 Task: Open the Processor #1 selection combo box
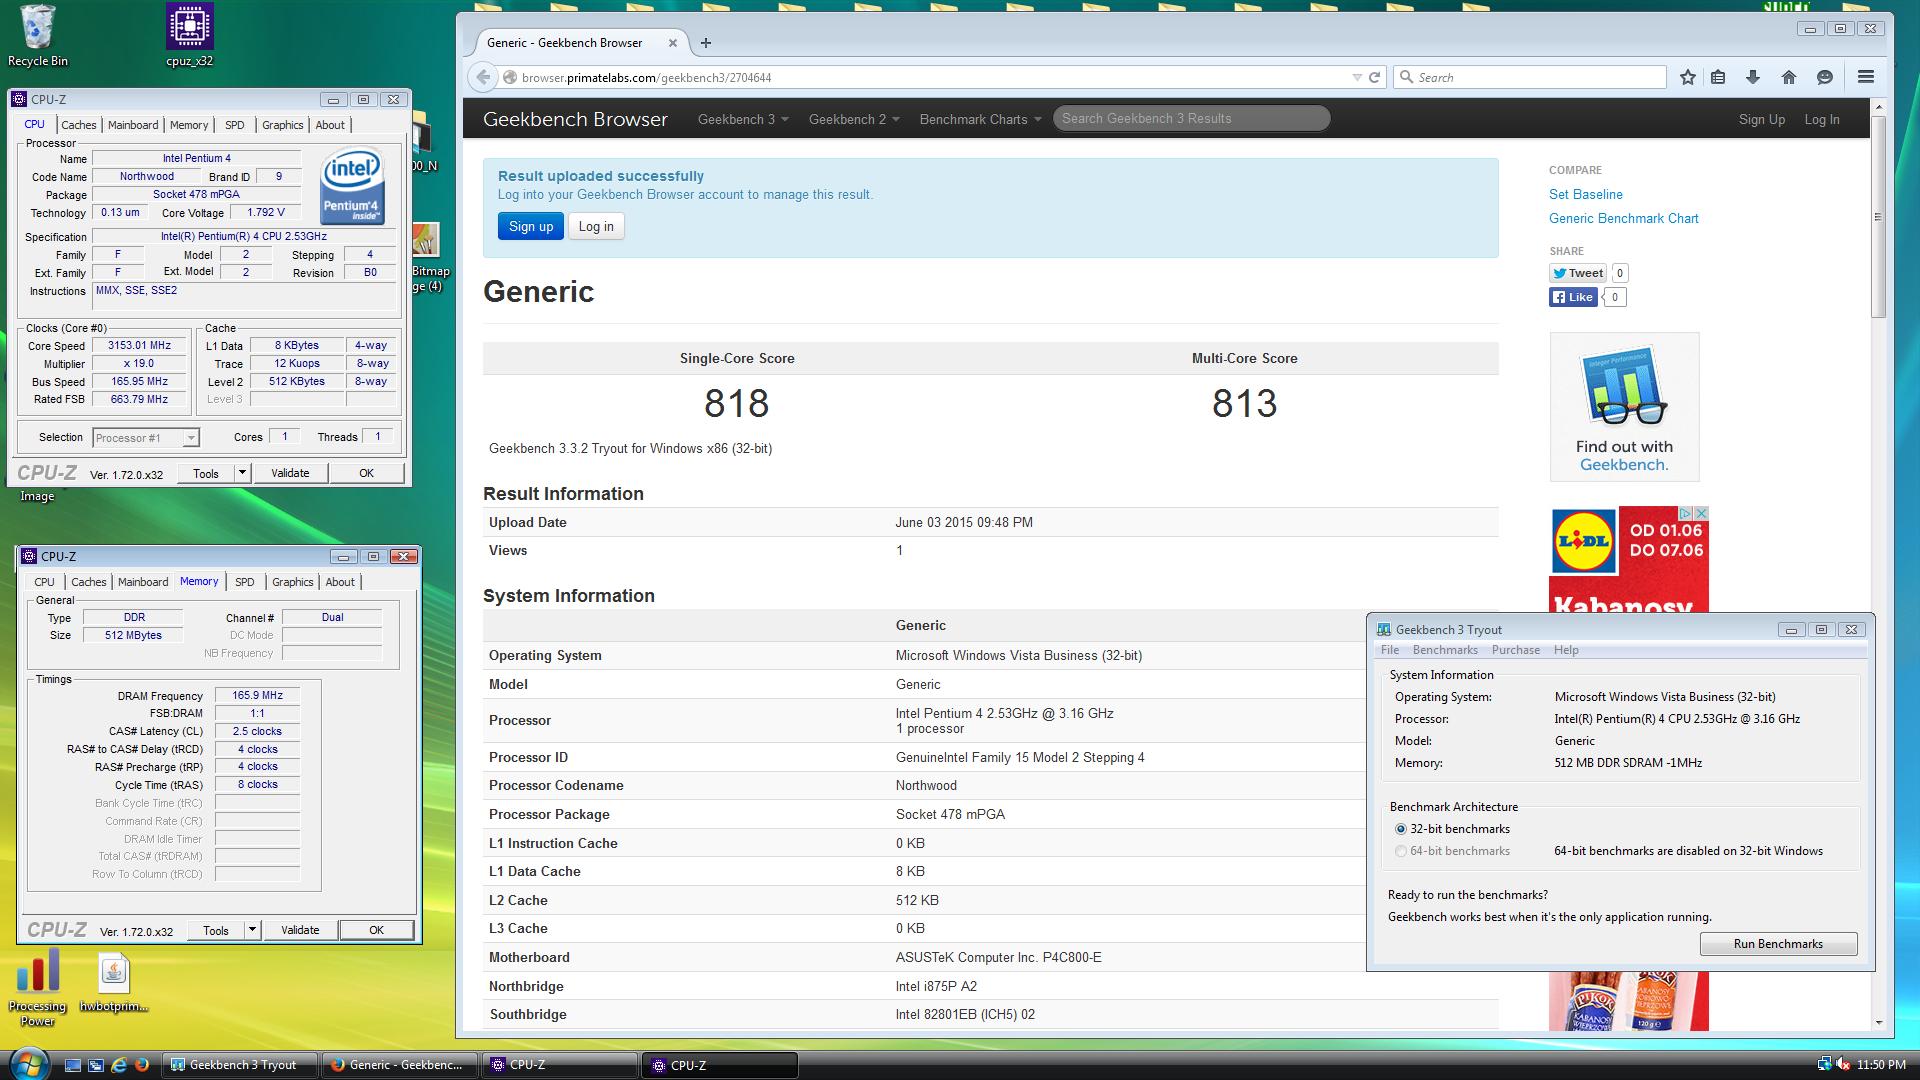[146, 438]
